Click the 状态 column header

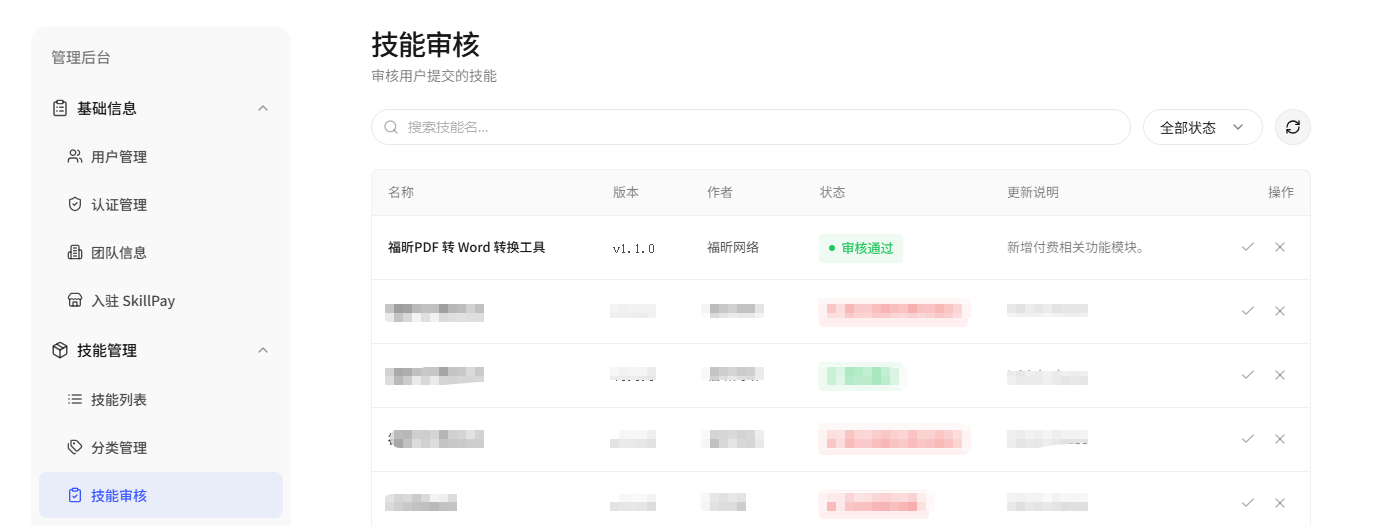[x=833, y=192]
